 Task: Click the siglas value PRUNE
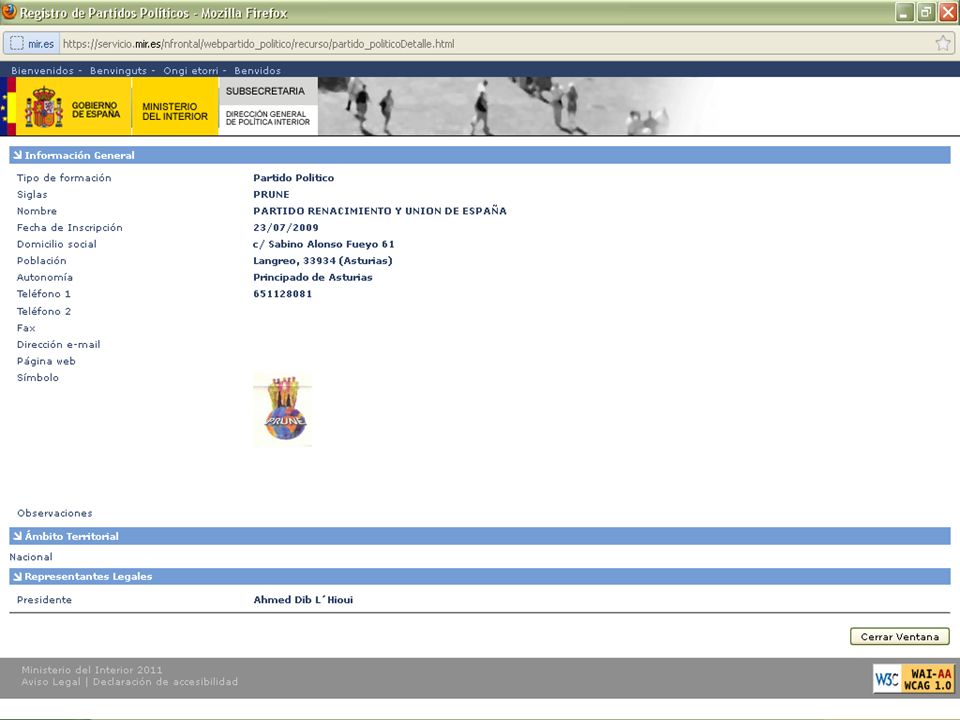coord(271,194)
